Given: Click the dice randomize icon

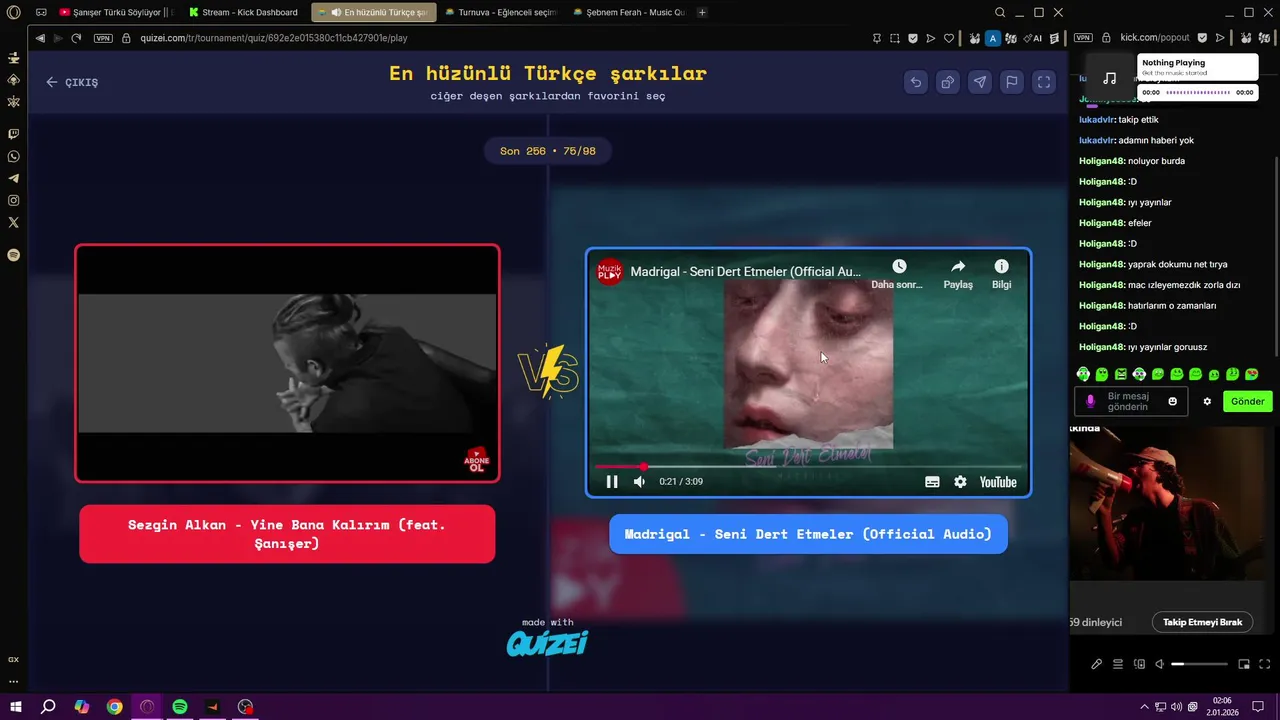Looking at the screenshot, I should coord(947,82).
